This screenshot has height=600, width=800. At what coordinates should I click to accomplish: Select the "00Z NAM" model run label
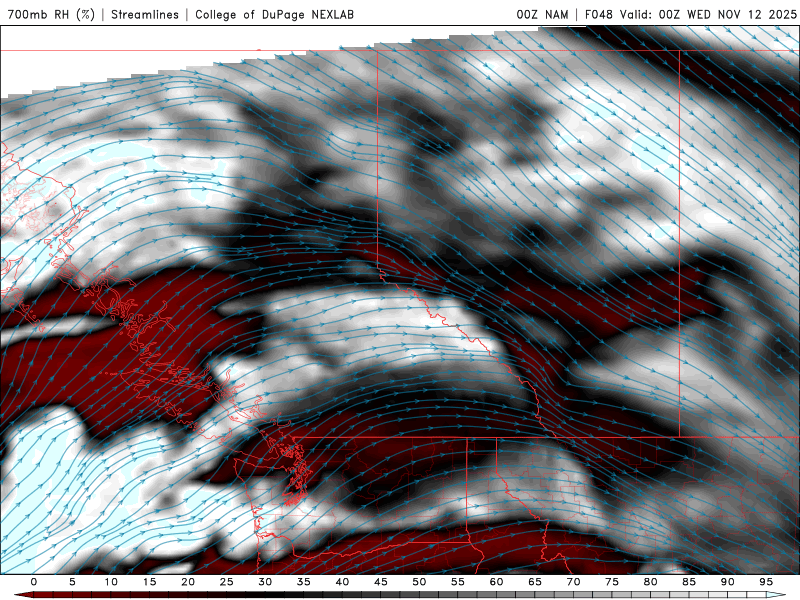(x=542, y=14)
